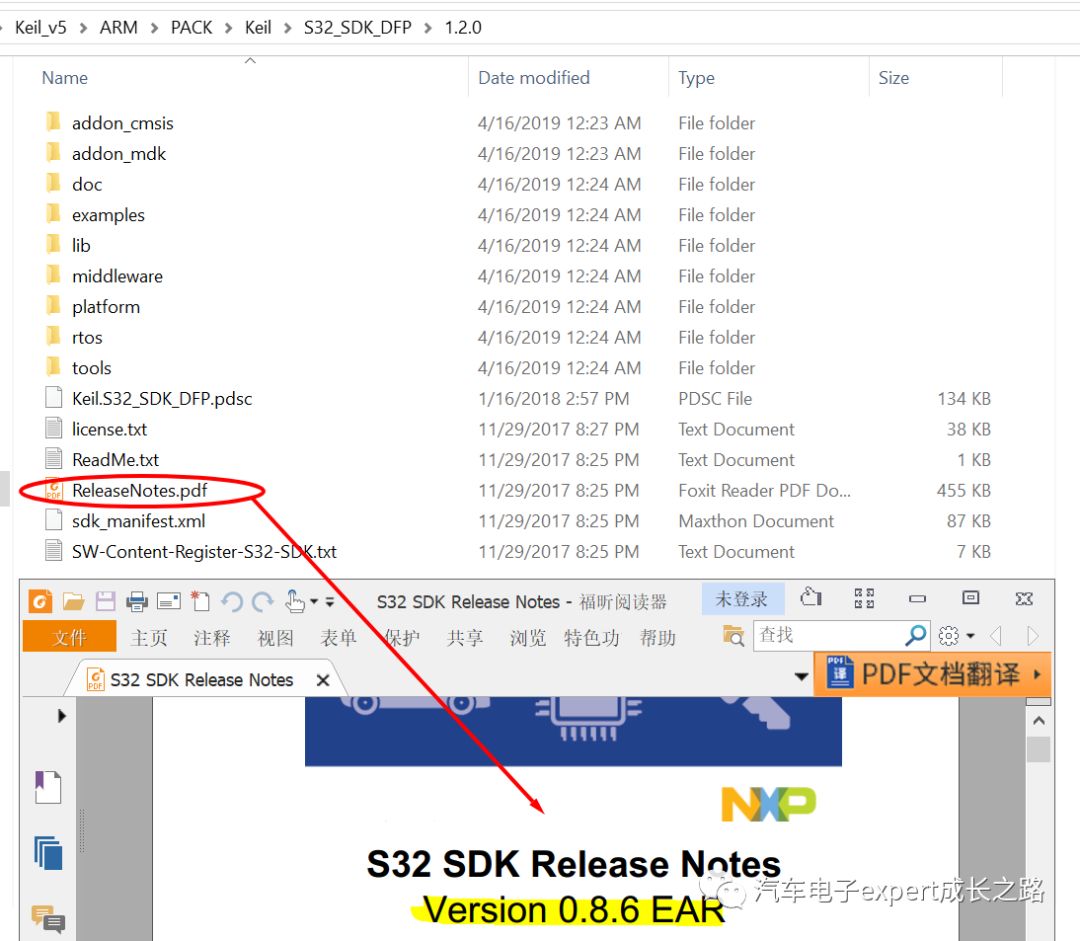Sort by the Size column header
Image resolution: width=1080 pixels, height=941 pixels.
click(893, 78)
